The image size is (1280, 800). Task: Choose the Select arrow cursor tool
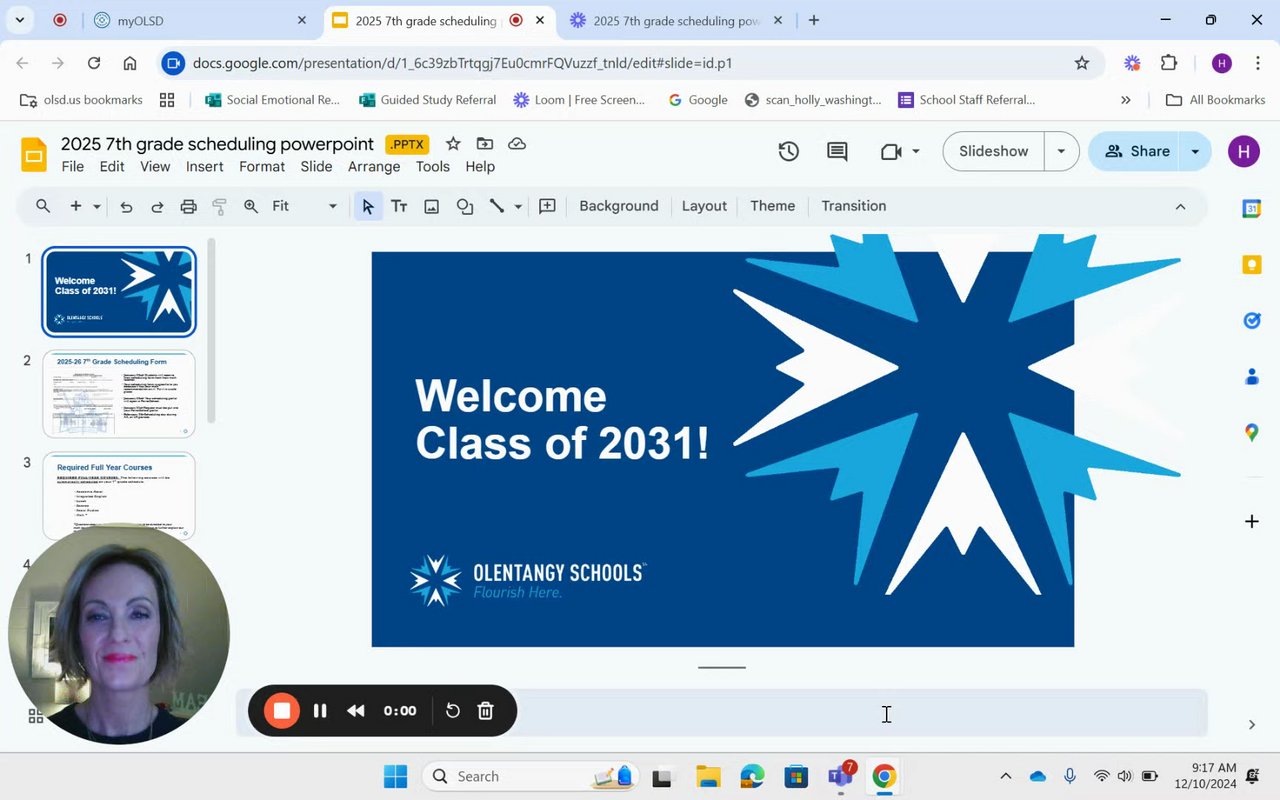368,206
